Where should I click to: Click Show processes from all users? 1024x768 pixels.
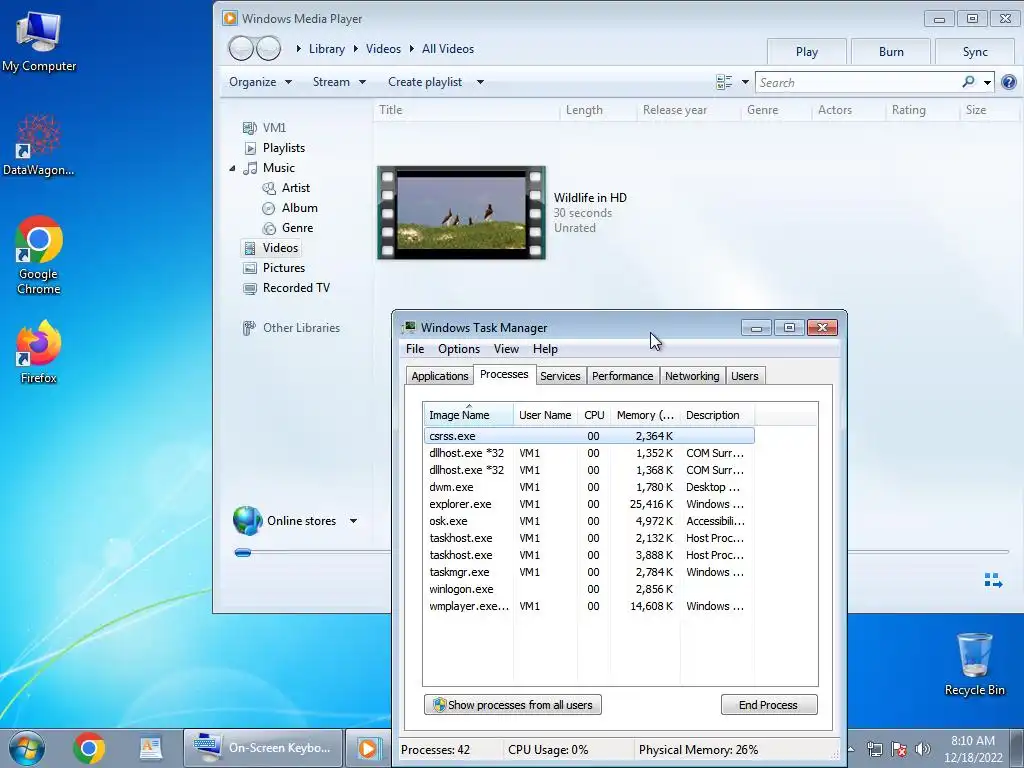[513, 705]
